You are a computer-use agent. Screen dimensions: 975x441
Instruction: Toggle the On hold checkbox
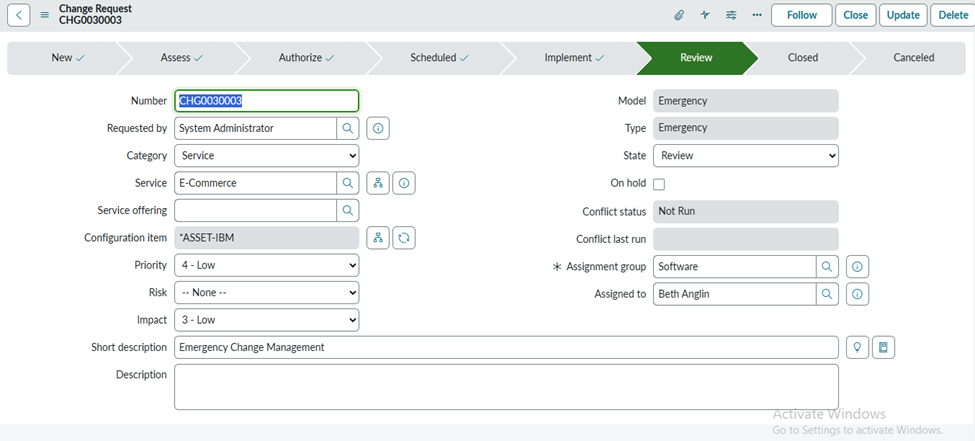pos(659,184)
